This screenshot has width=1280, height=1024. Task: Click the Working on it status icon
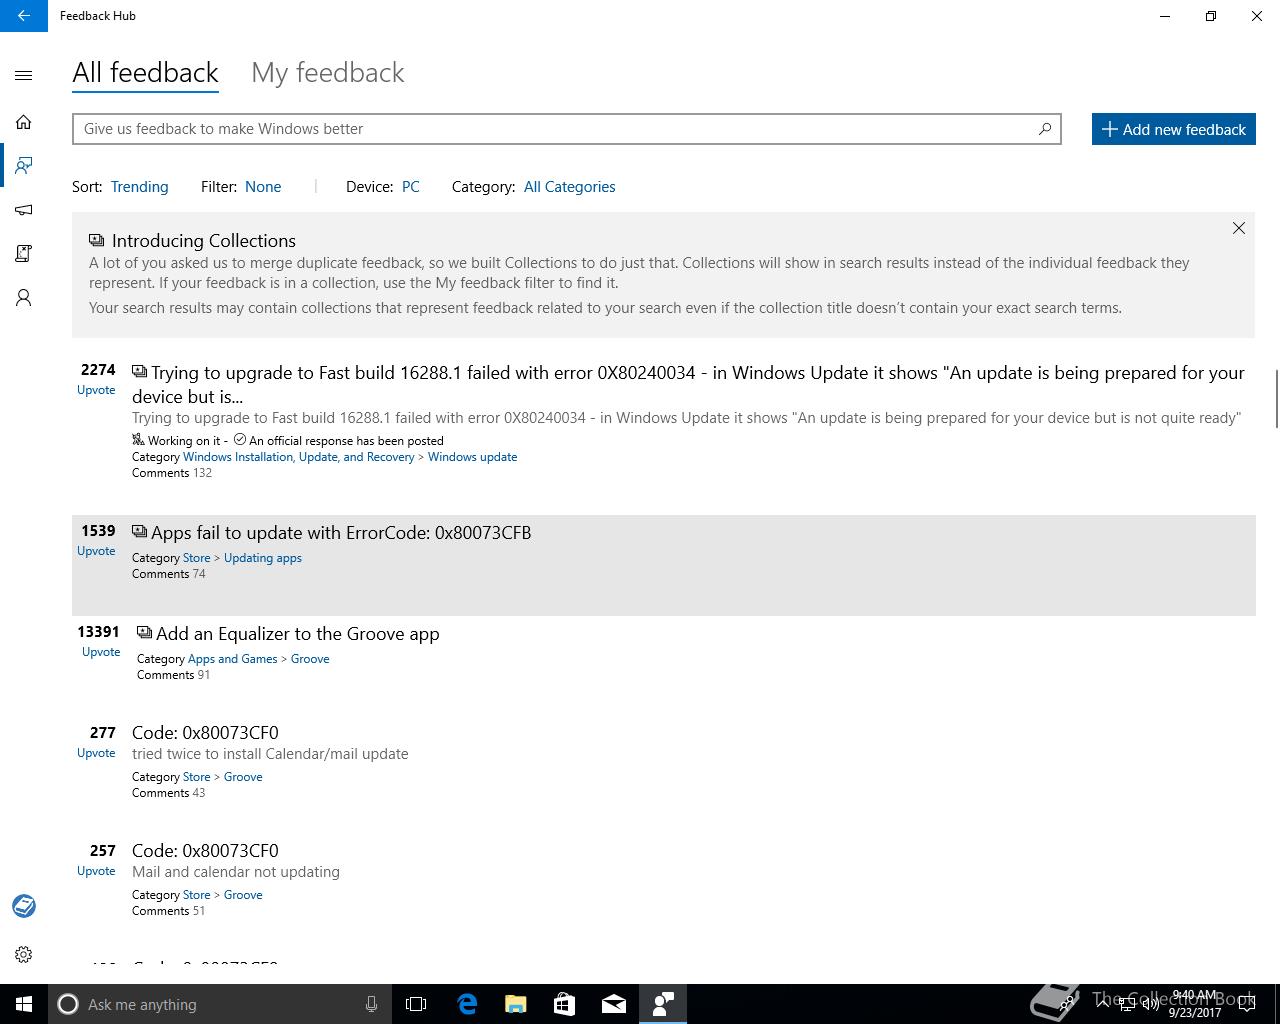coord(138,440)
